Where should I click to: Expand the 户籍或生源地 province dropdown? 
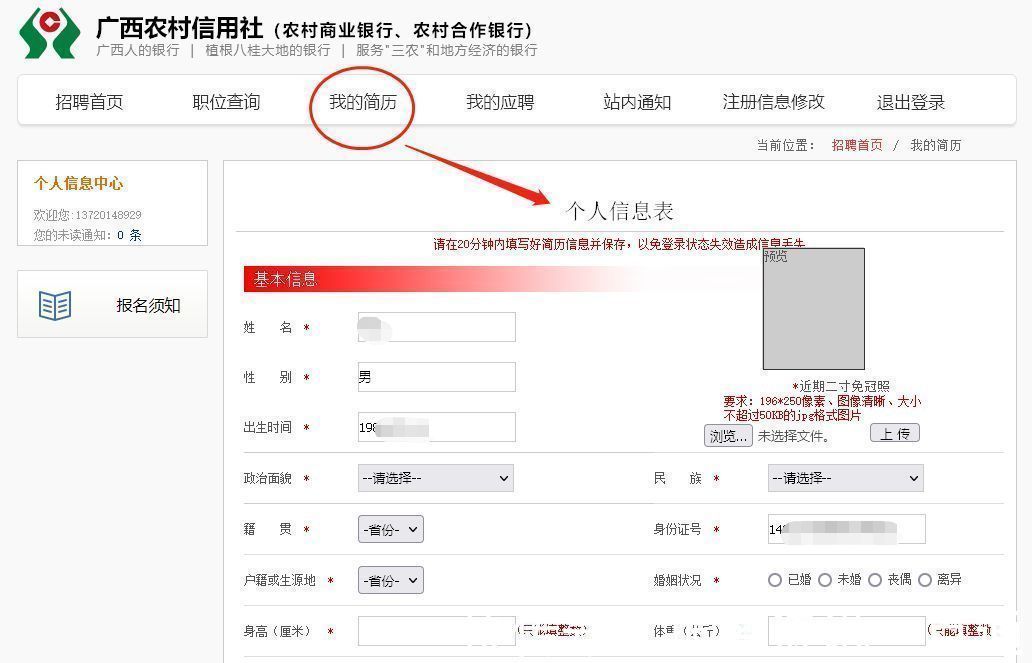pos(391,580)
